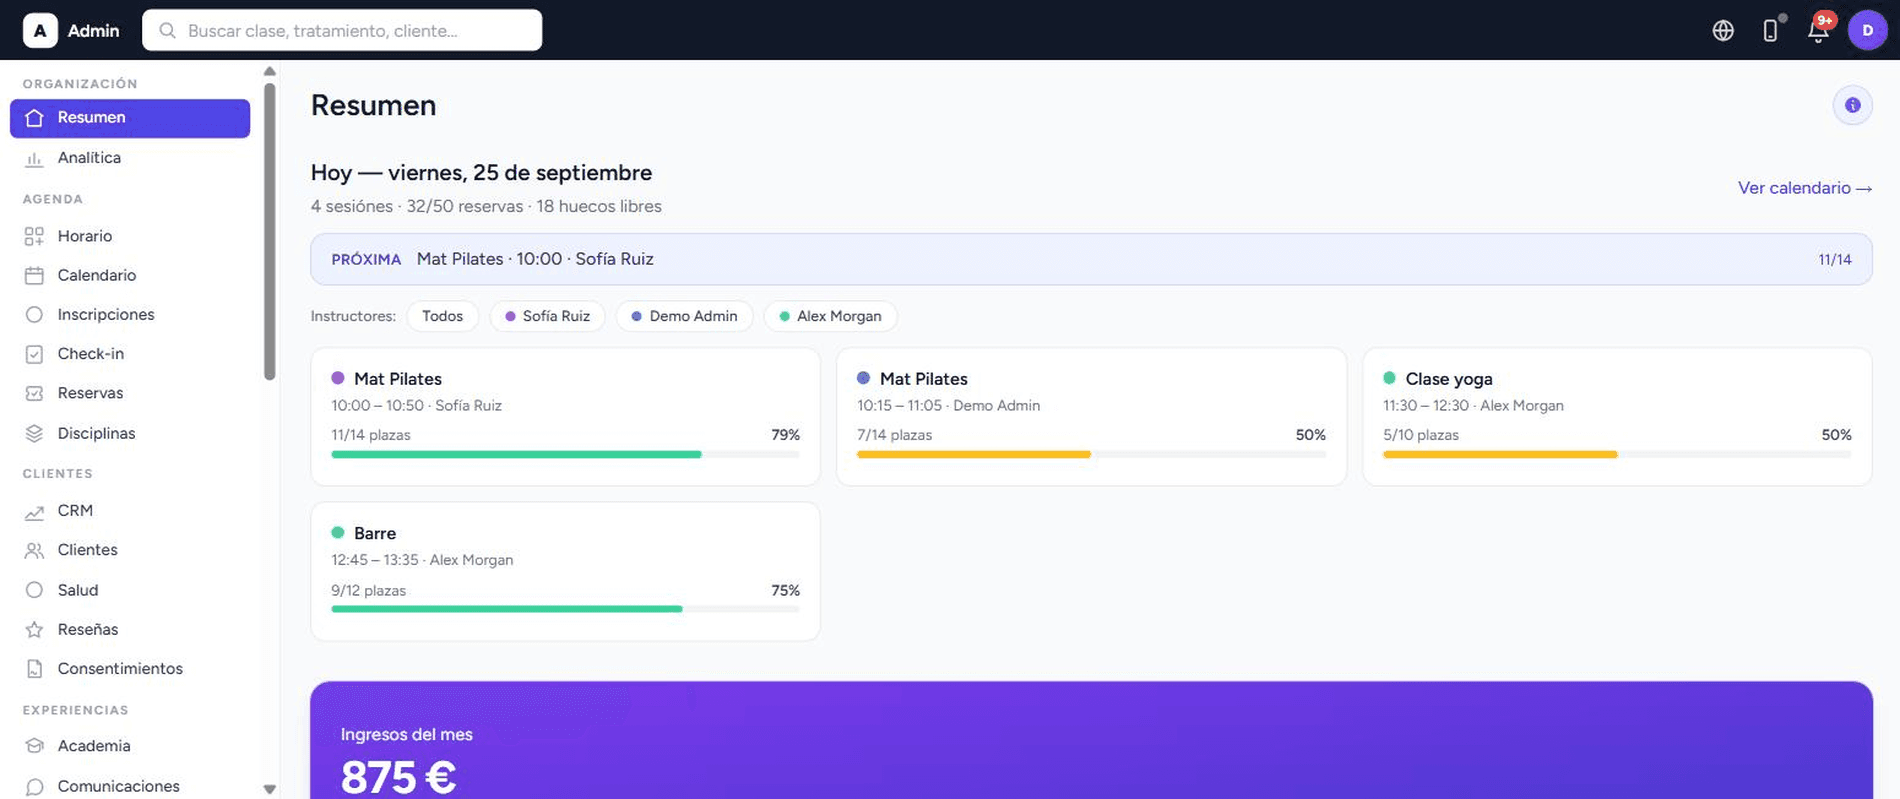Click the heading Hoy — viernes, 25 de septiembre

[481, 172]
